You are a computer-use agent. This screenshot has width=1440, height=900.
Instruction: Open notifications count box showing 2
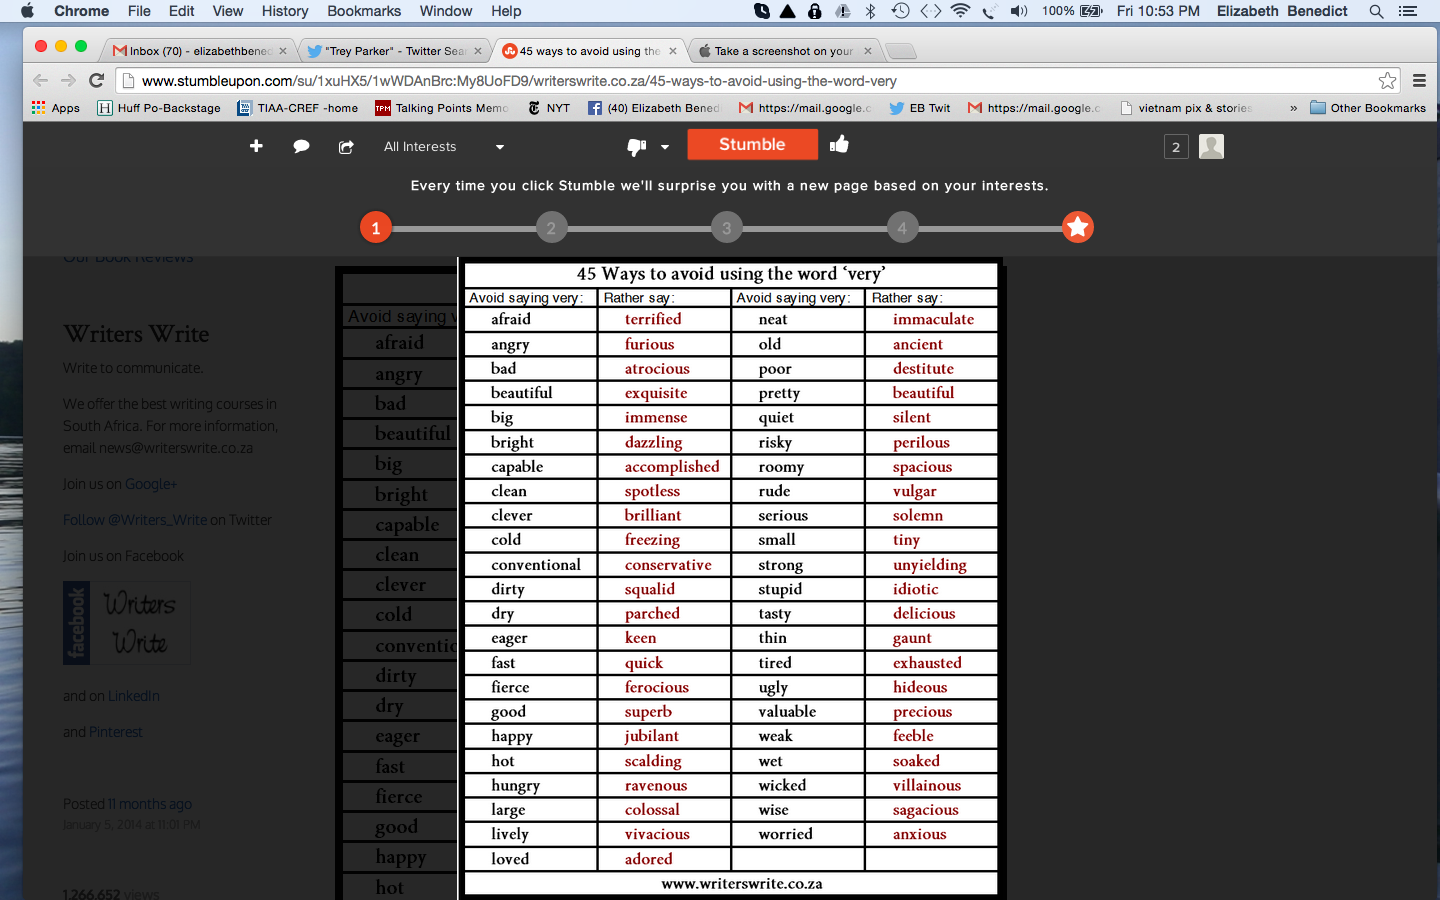(1176, 147)
